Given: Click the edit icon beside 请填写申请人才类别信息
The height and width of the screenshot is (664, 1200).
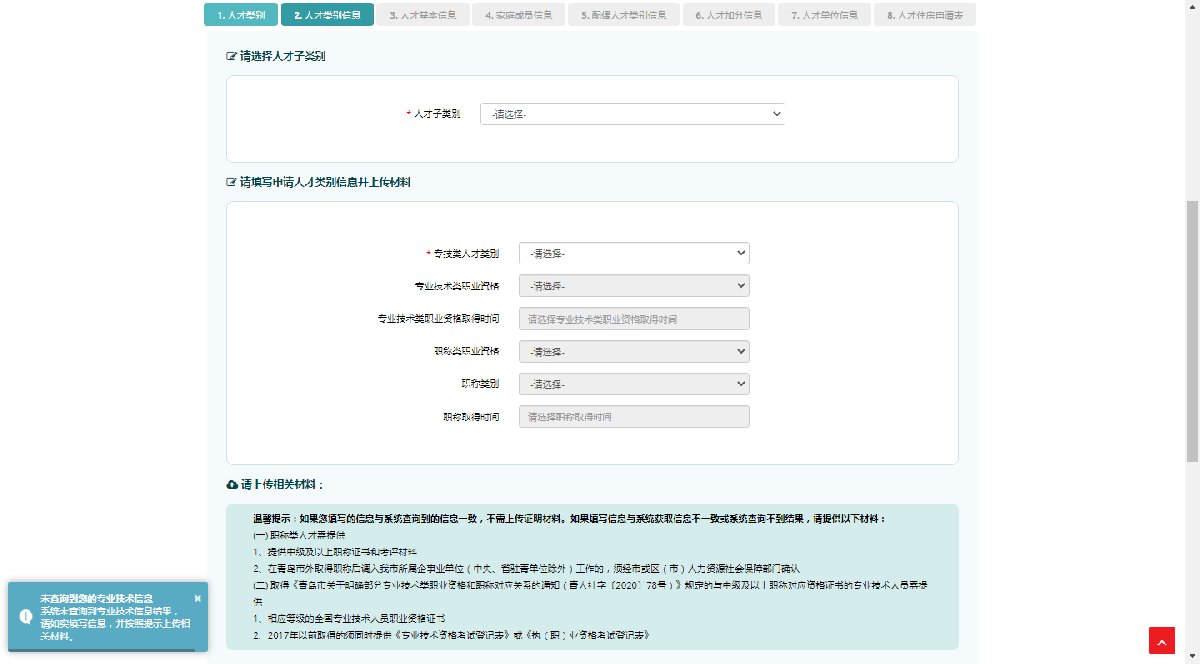Looking at the screenshot, I should (x=232, y=183).
